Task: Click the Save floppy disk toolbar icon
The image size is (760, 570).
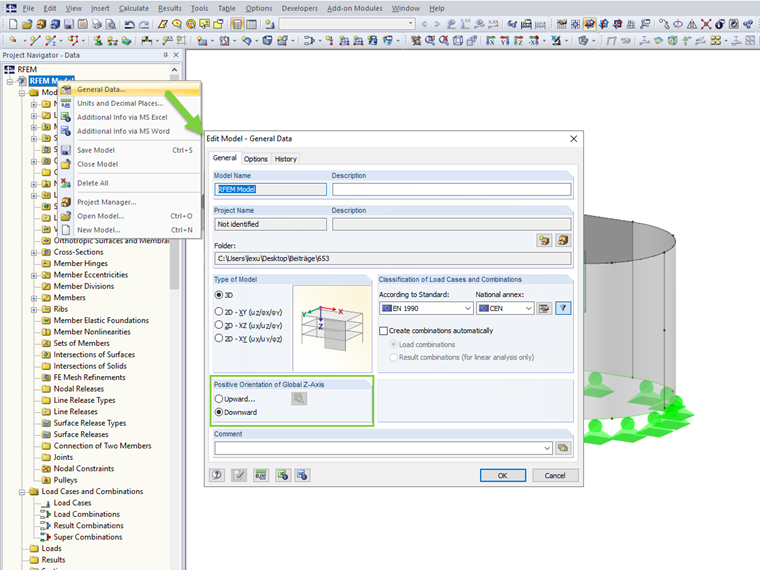Action: tap(69, 24)
